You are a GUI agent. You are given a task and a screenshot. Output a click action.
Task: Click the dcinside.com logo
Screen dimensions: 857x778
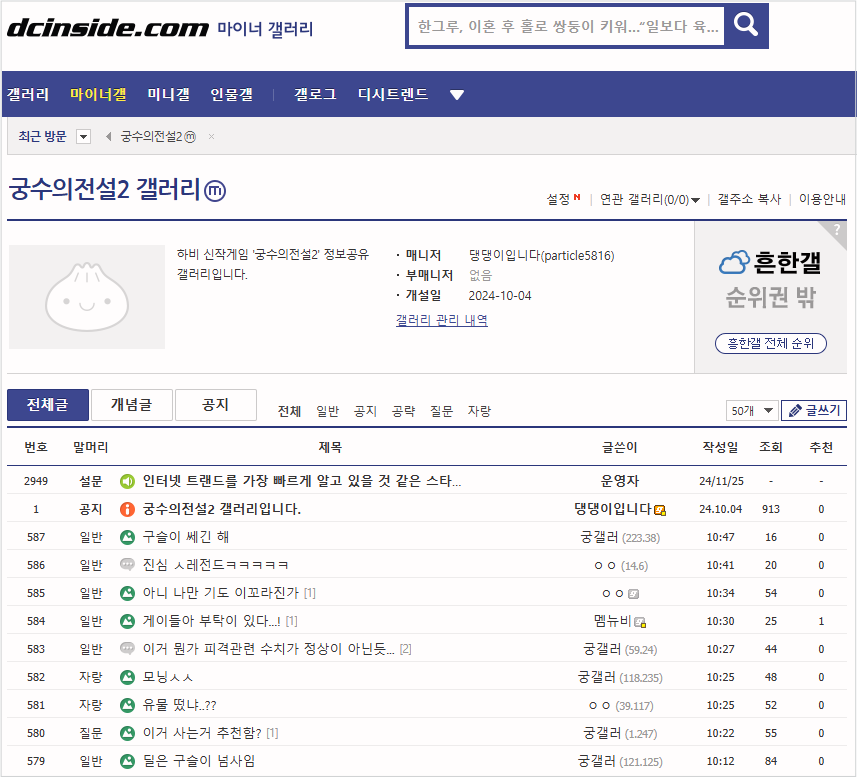[x=108, y=27]
